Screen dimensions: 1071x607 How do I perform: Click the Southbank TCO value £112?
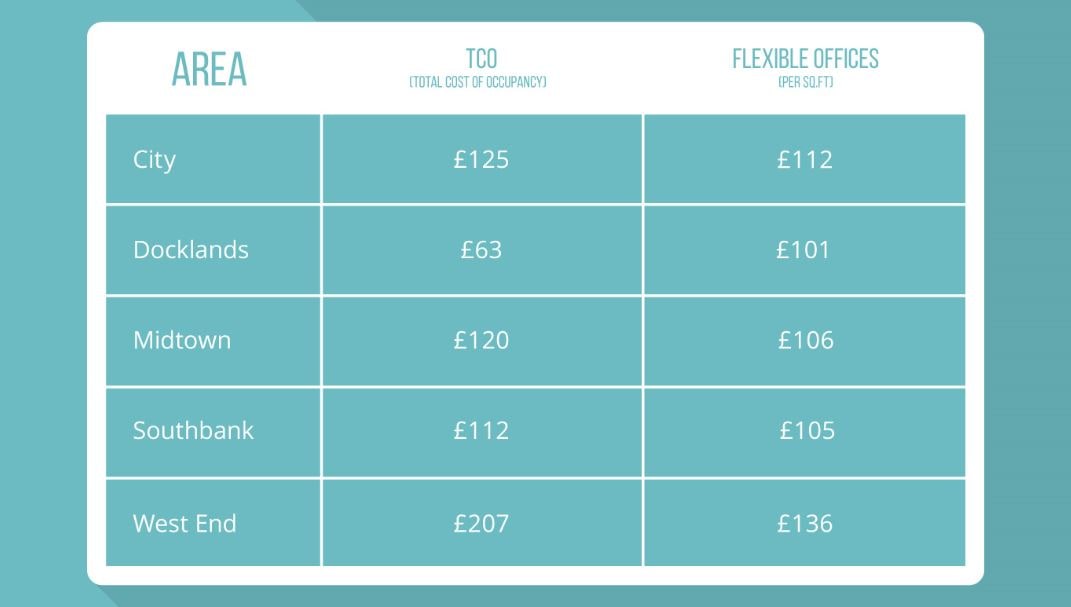pyautogui.click(x=481, y=431)
